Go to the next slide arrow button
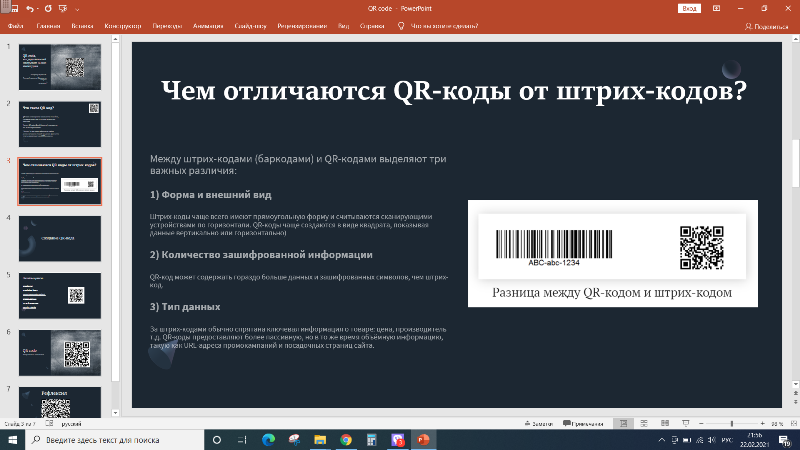The image size is (800, 450). point(795,403)
